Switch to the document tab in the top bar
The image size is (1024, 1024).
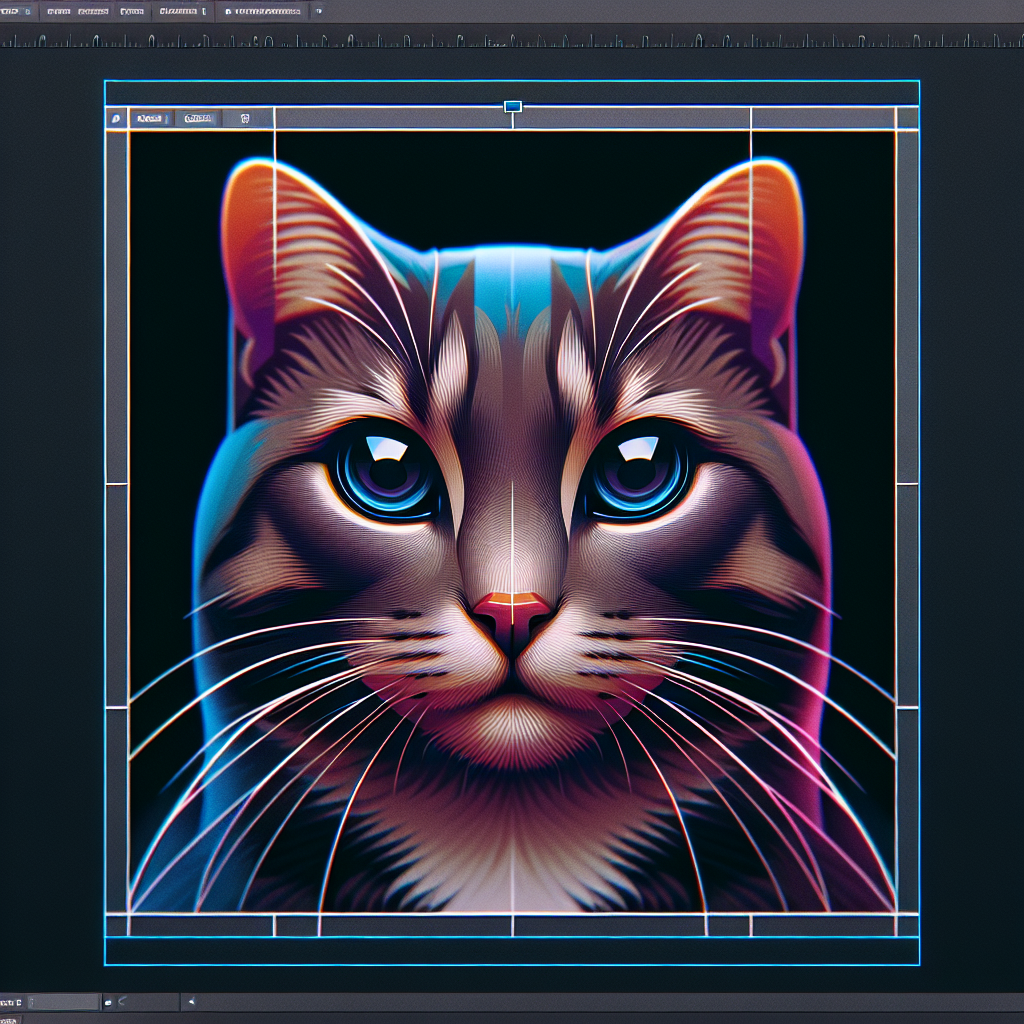click(264, 12)
